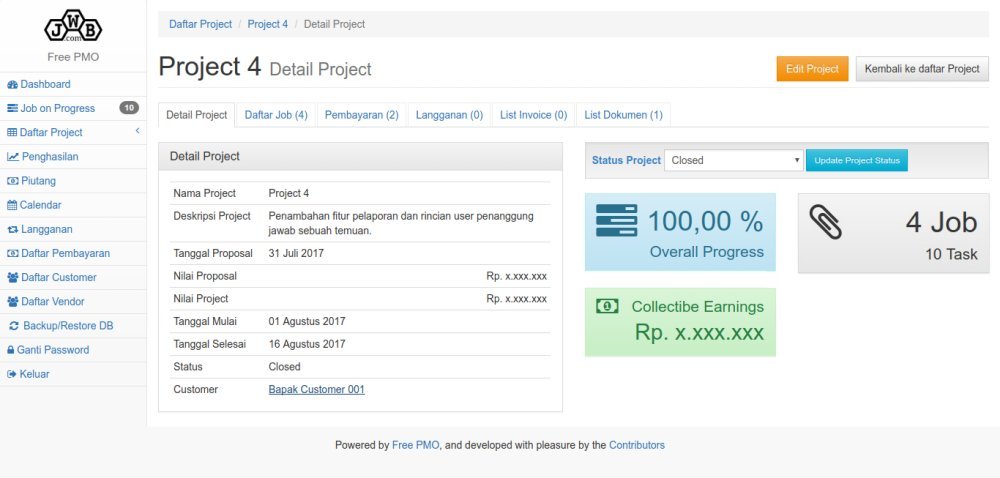Click the server icon beside Overall Progress
Image resolution: width=1000 pixels, height=478 pixels.
[616, 221]
